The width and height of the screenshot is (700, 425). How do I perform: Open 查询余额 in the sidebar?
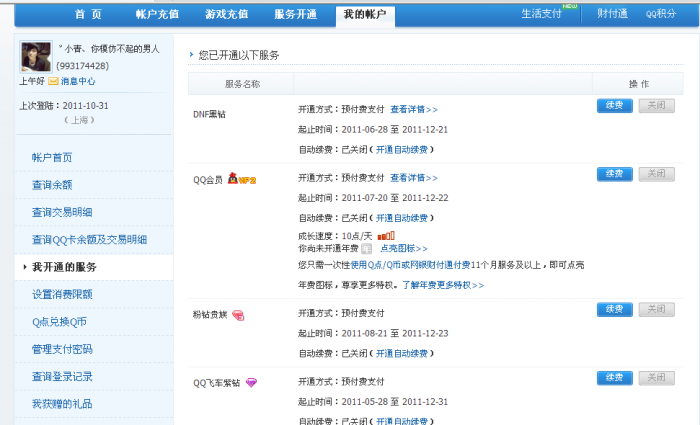[x=52, y=185]
